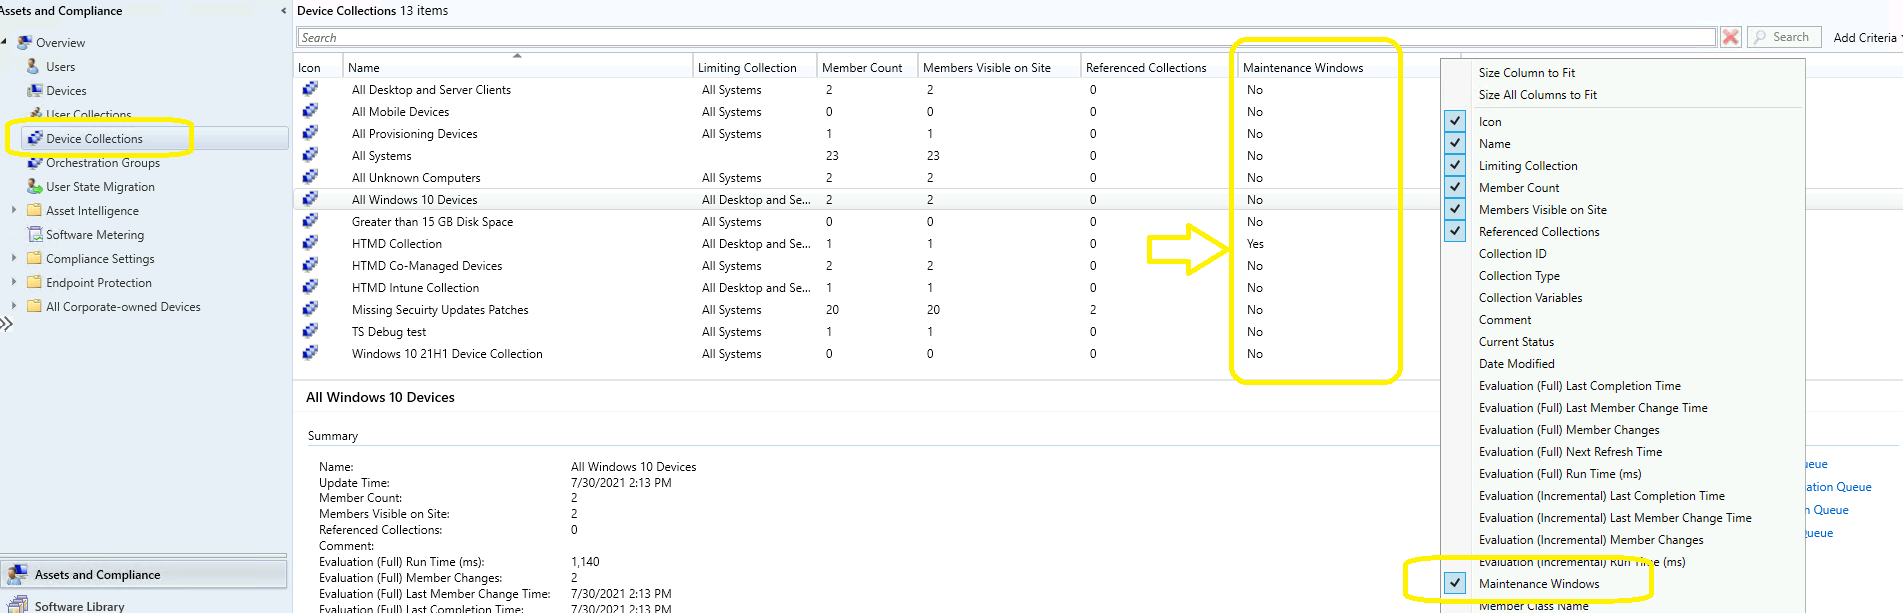This screenshot has width=1903, height=613.
Task: Open navigation pane overflow chevrons
Action: tap(6, 323)
